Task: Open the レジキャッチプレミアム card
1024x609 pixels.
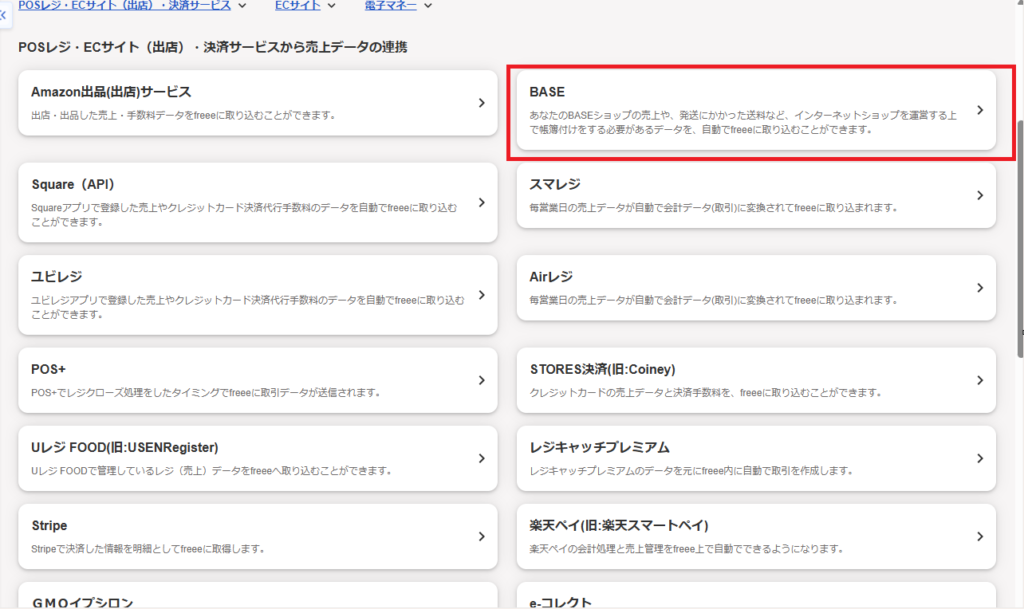Action: [x=756, y=458]
